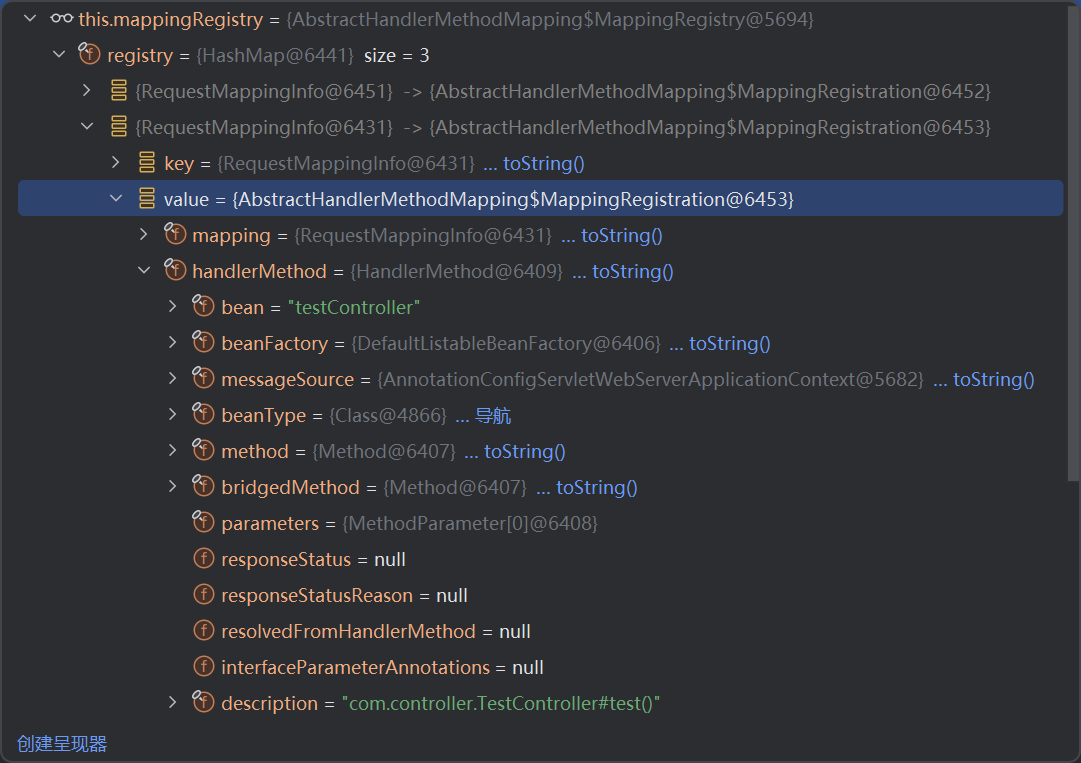Screen dimensions: 1081x763
Task: Click the field icon next to bean
Action: coord(204,307)
